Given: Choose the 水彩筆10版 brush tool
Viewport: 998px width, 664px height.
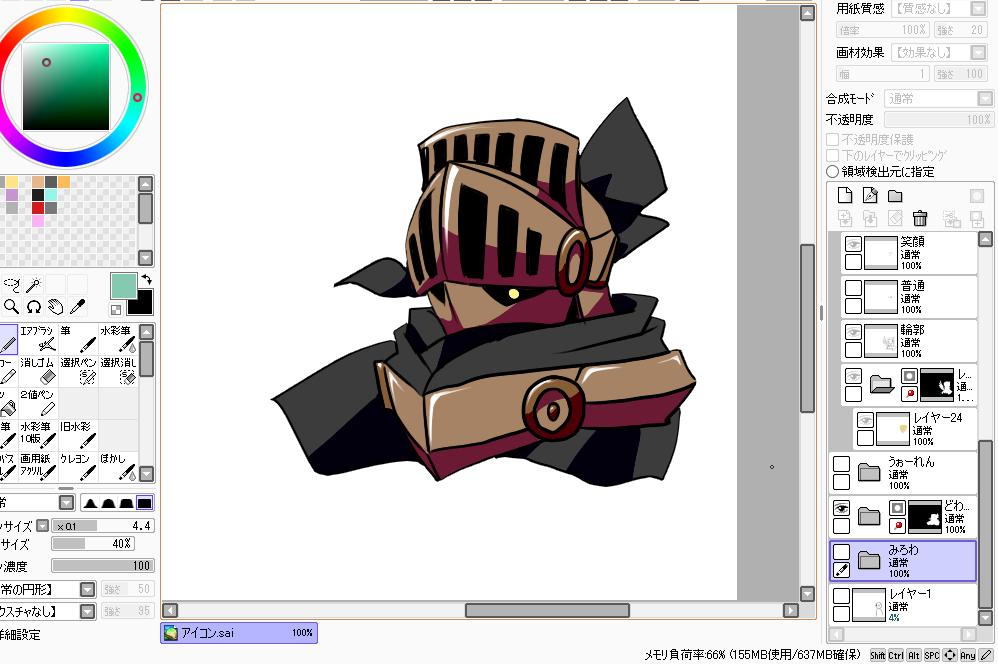Looking at the screenshot, I should click(38, 434).
